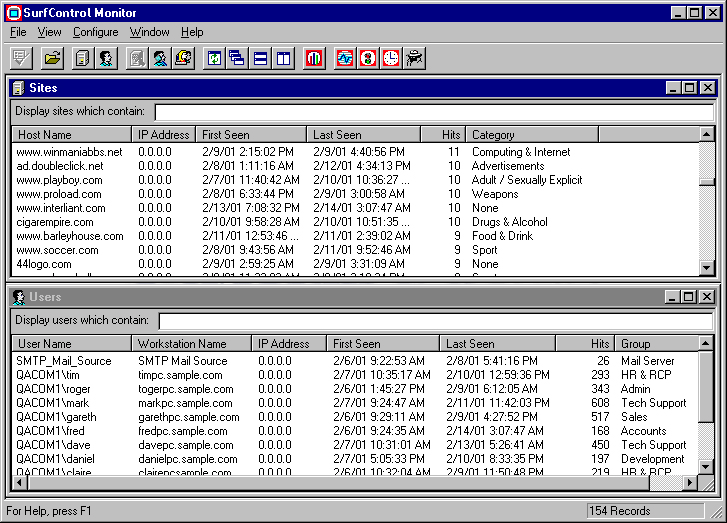Select the www.interliant.com site row
727x523 pixels.
pyautogui.click(x=355, y=208)
